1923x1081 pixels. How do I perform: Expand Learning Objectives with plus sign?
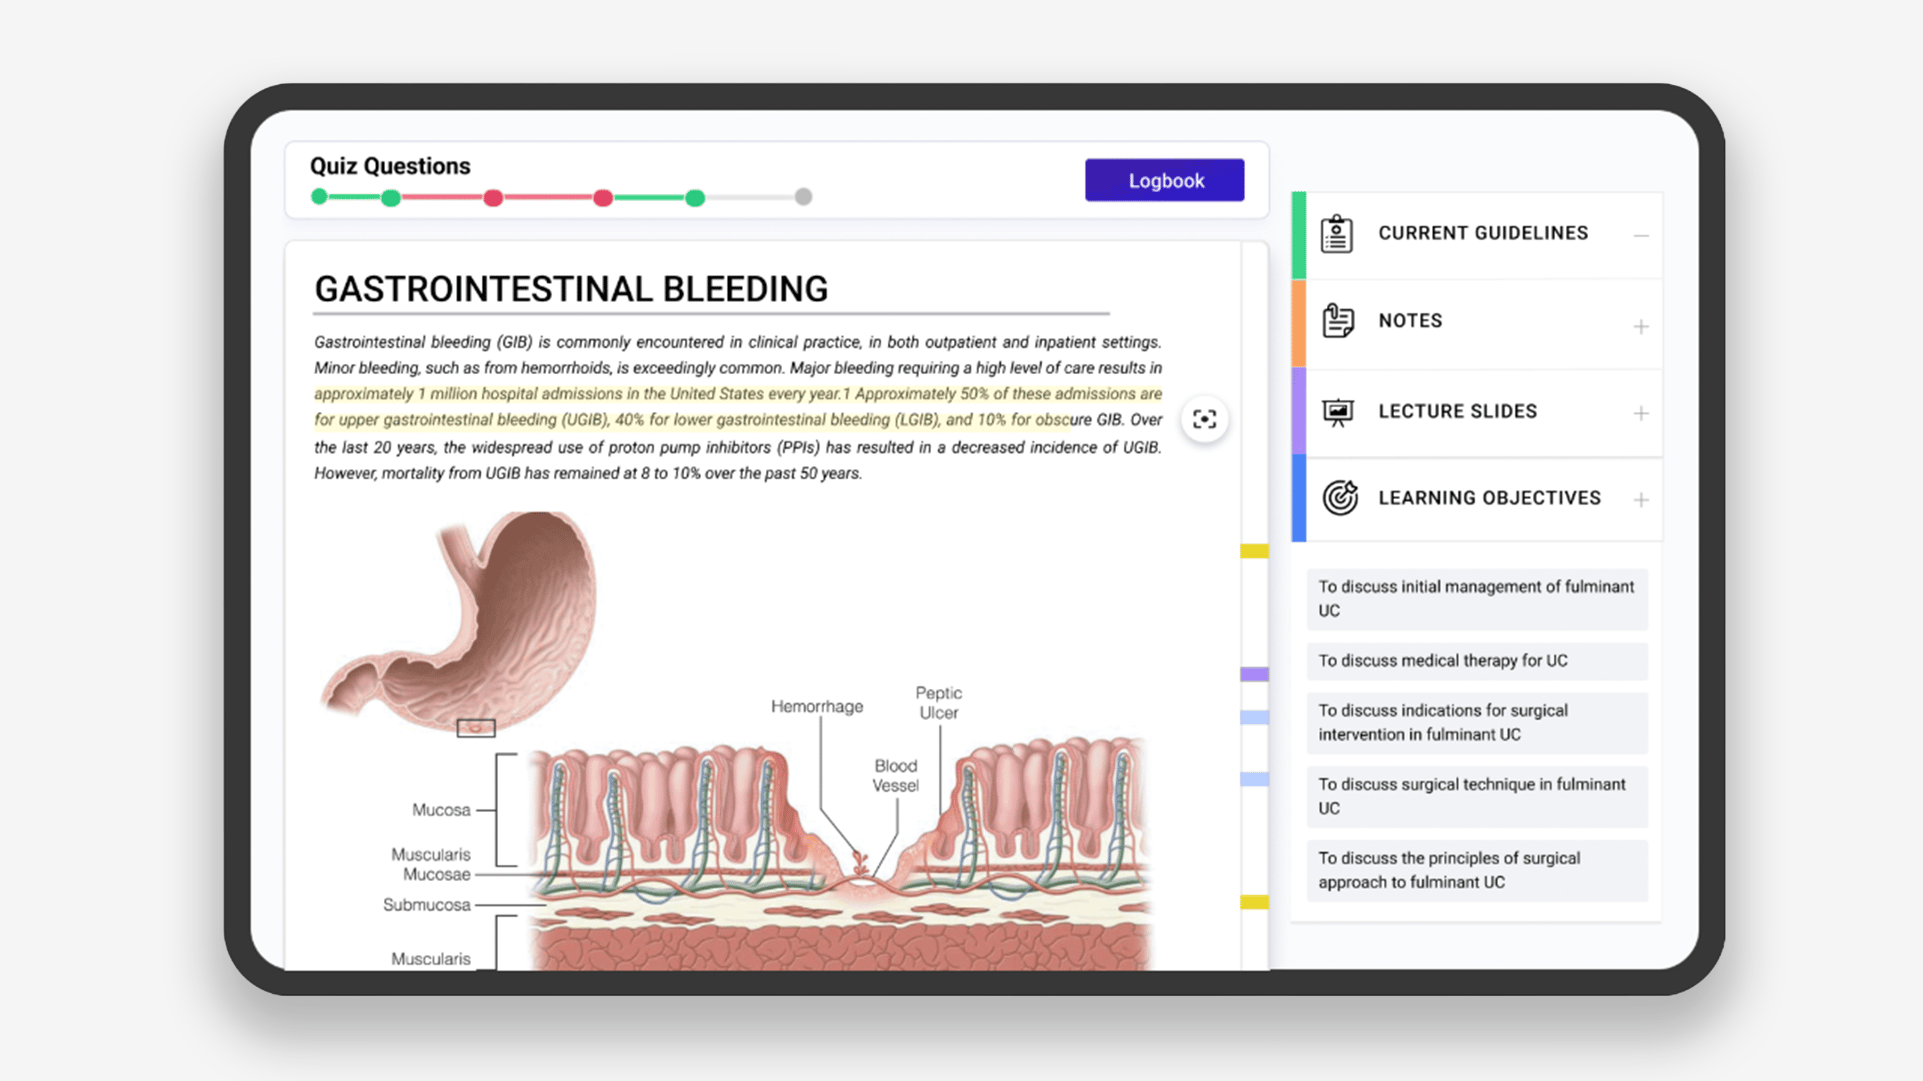(1640, 499)
